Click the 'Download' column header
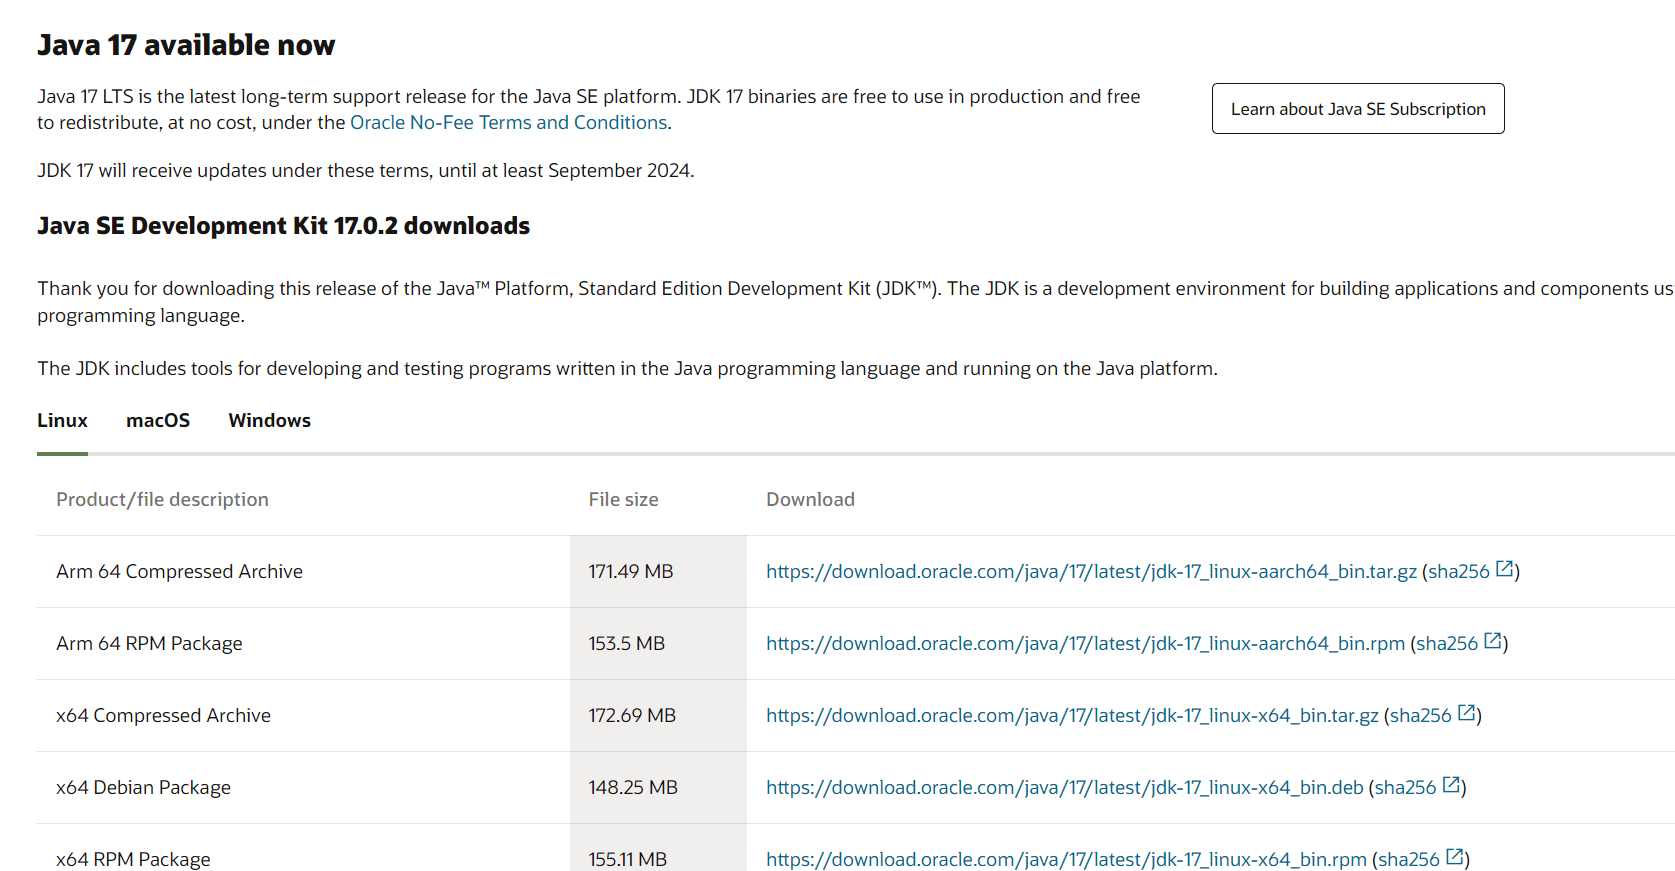1675x871 pixels. coord(810,500)
